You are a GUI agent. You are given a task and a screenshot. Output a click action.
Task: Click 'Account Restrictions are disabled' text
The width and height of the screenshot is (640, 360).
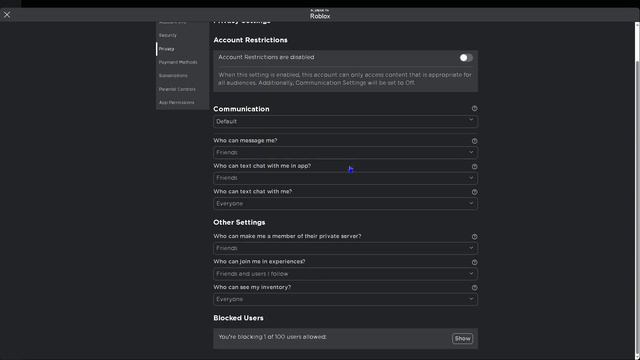tap(266, 57)
